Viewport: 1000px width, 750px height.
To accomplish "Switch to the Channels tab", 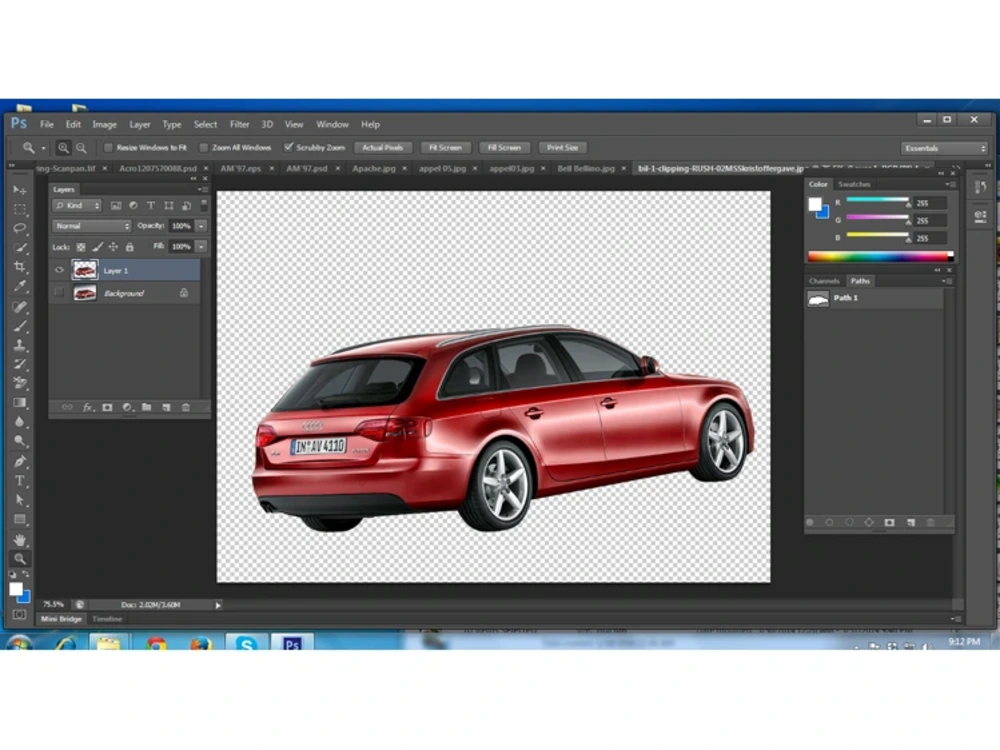I will 824,281.
